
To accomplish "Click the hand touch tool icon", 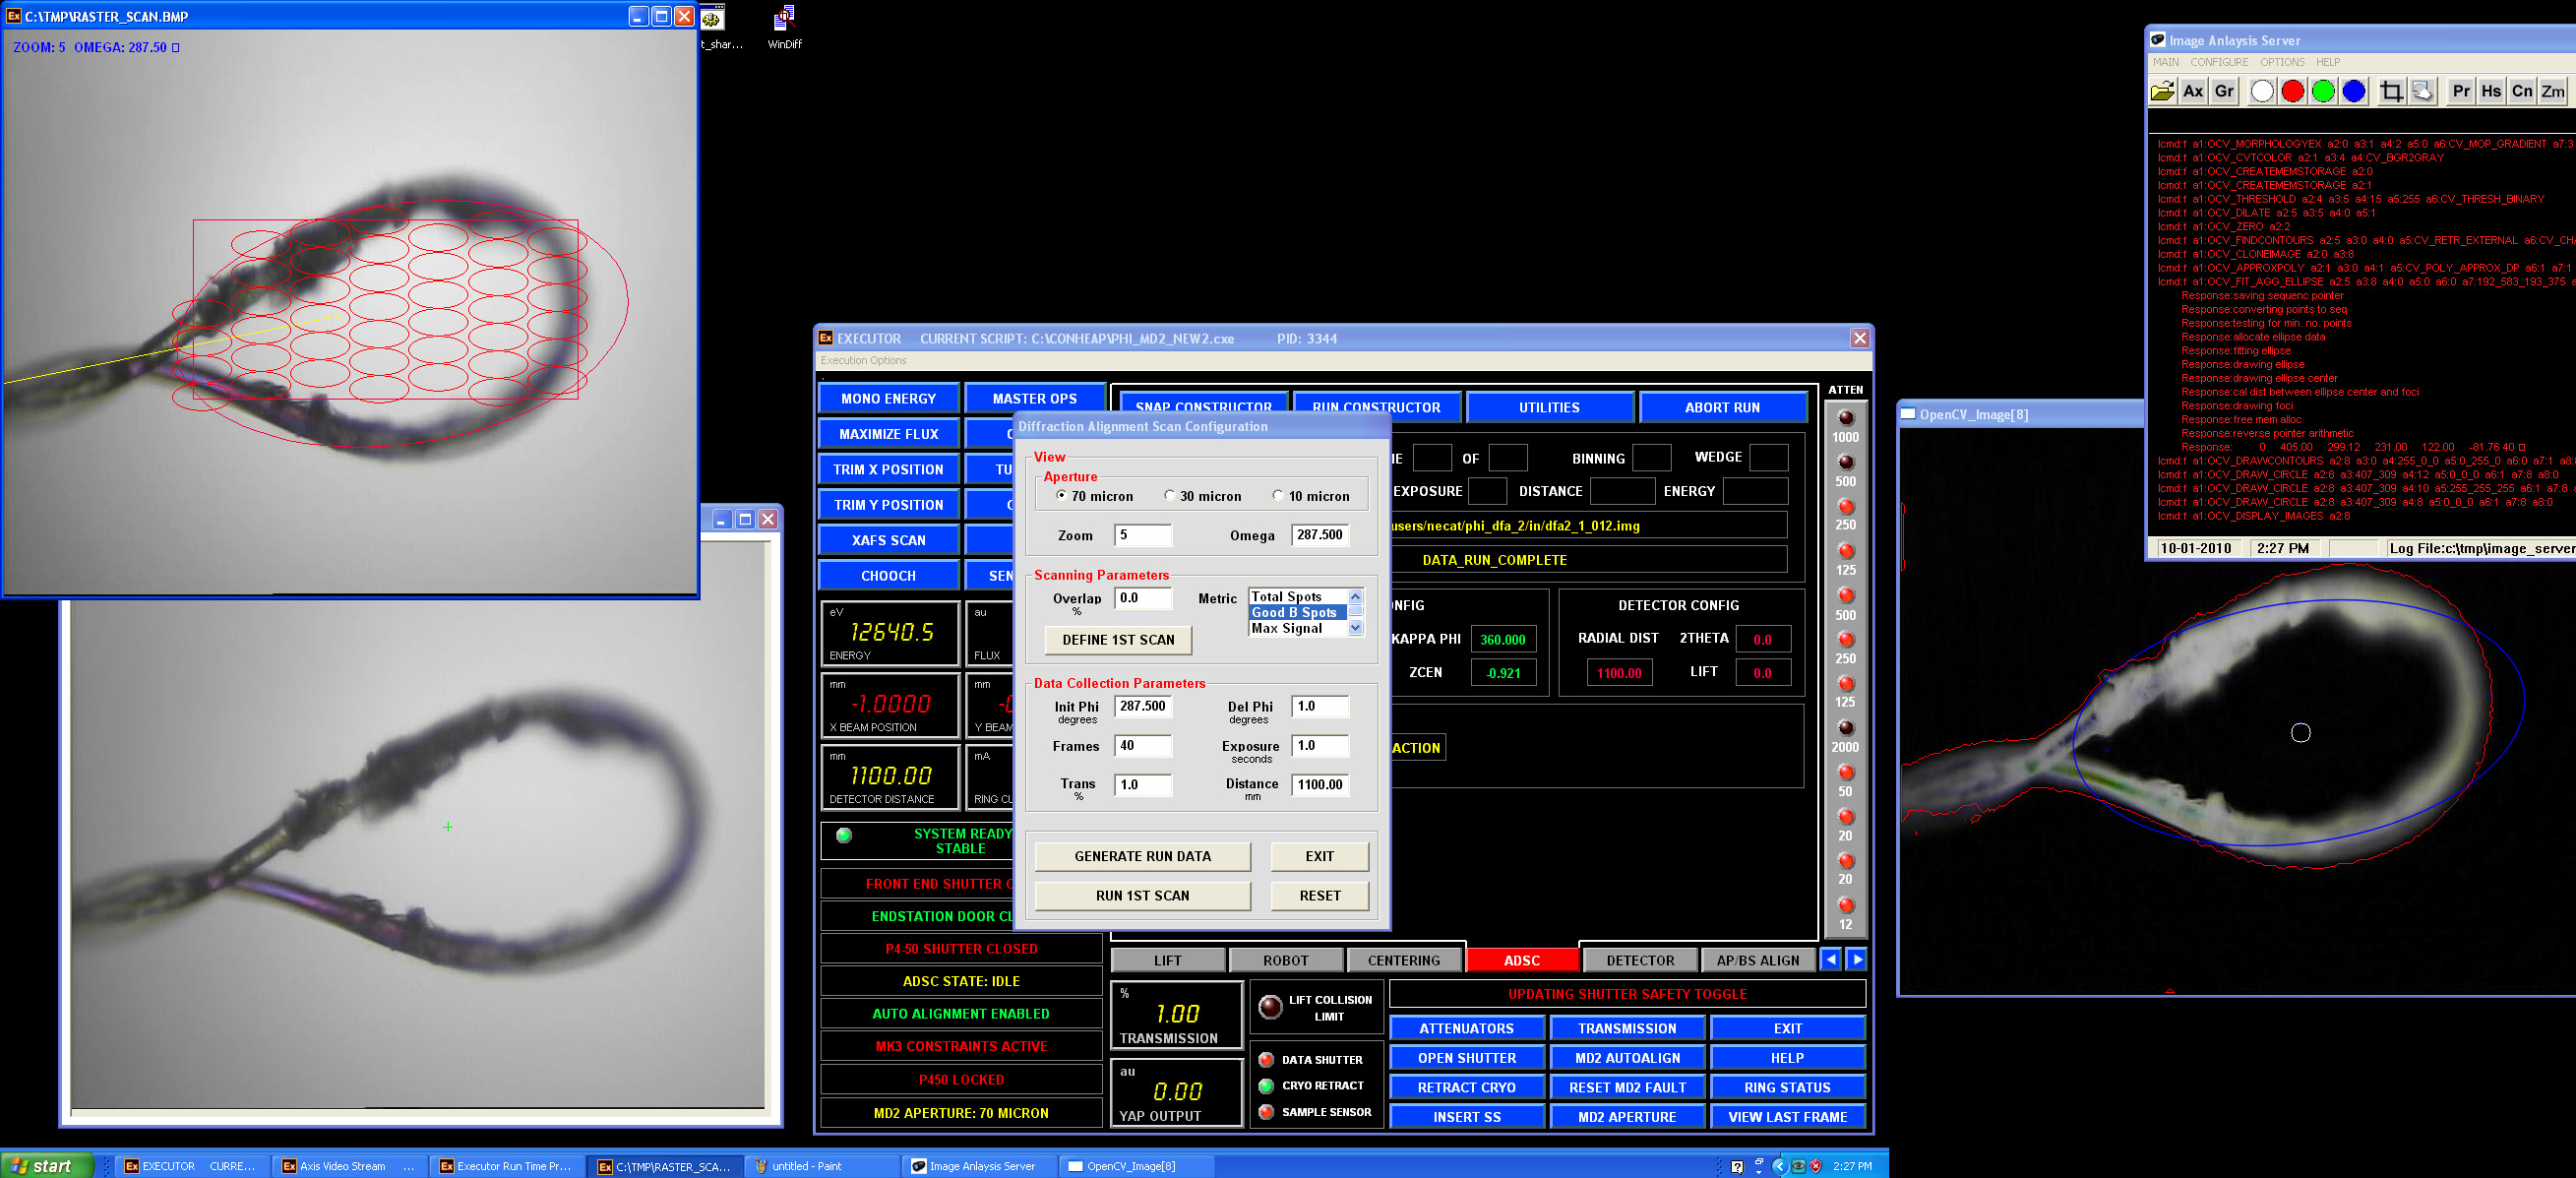I will (x=2422, y=91).
